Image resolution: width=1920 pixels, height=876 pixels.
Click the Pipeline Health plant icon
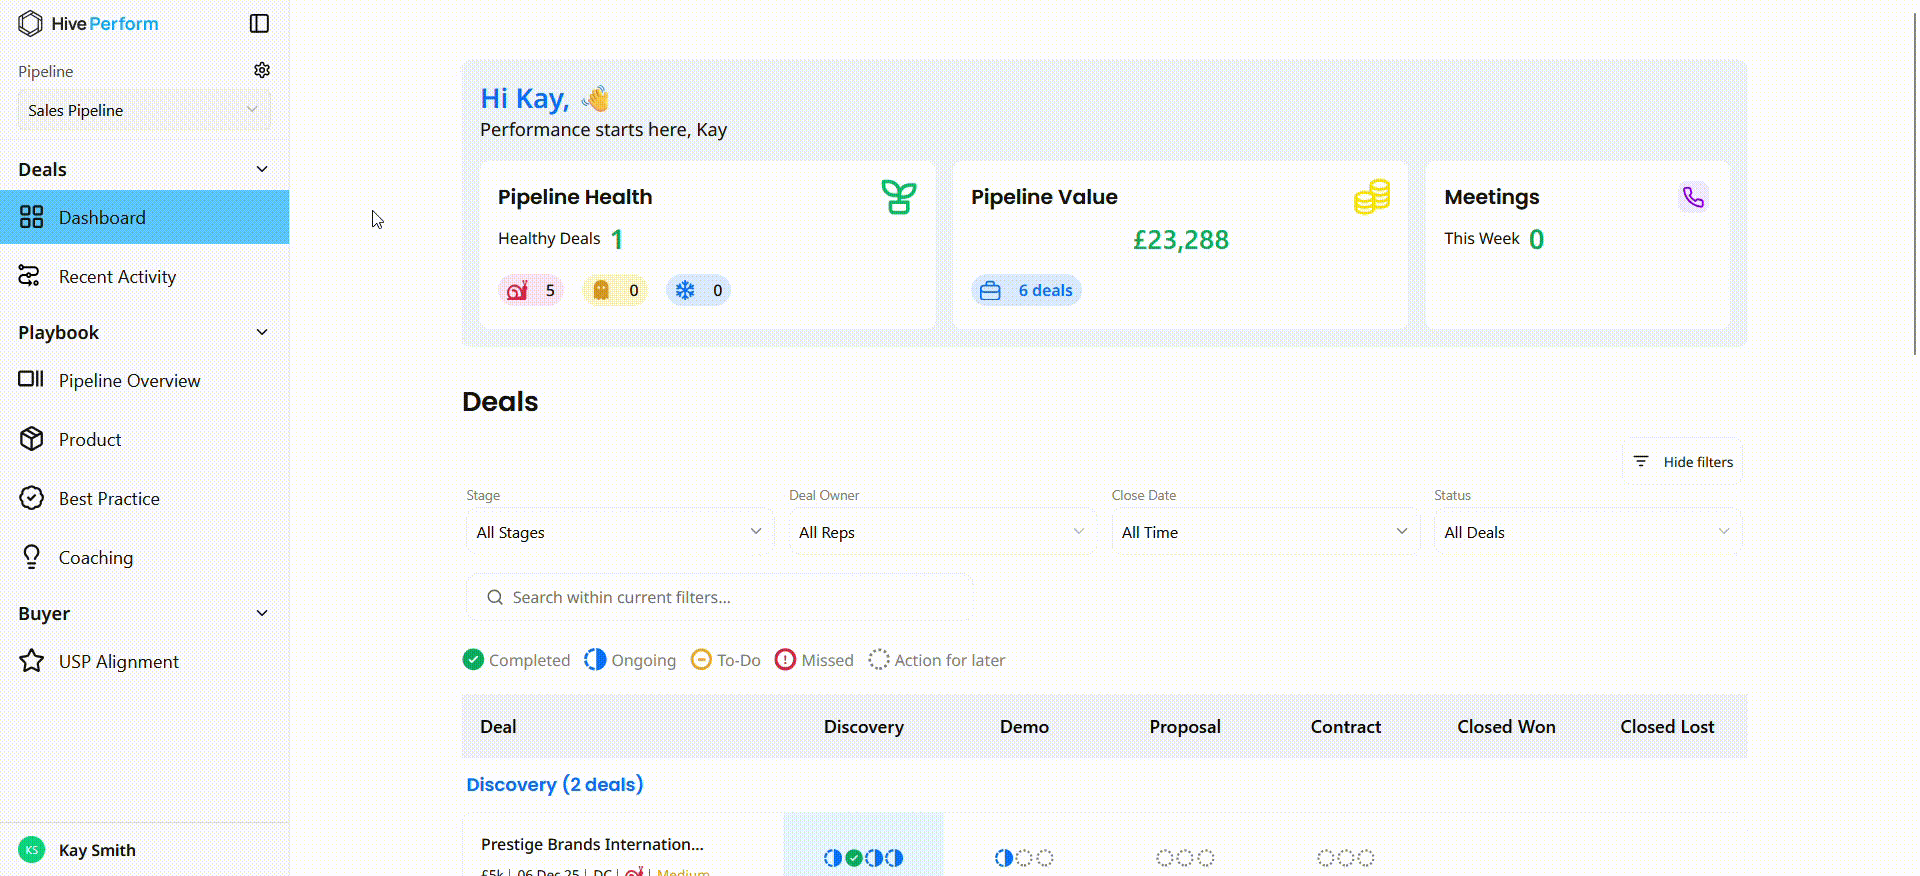coord(898,197)
